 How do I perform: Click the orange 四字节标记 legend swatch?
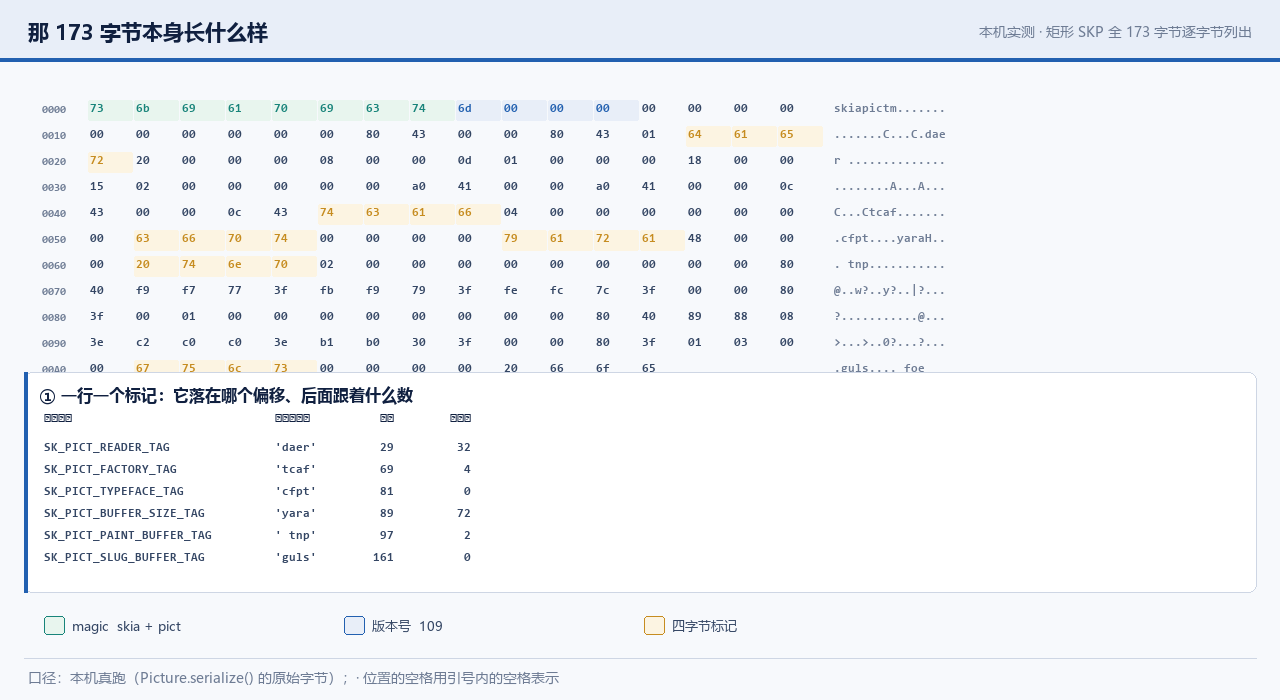654,626
